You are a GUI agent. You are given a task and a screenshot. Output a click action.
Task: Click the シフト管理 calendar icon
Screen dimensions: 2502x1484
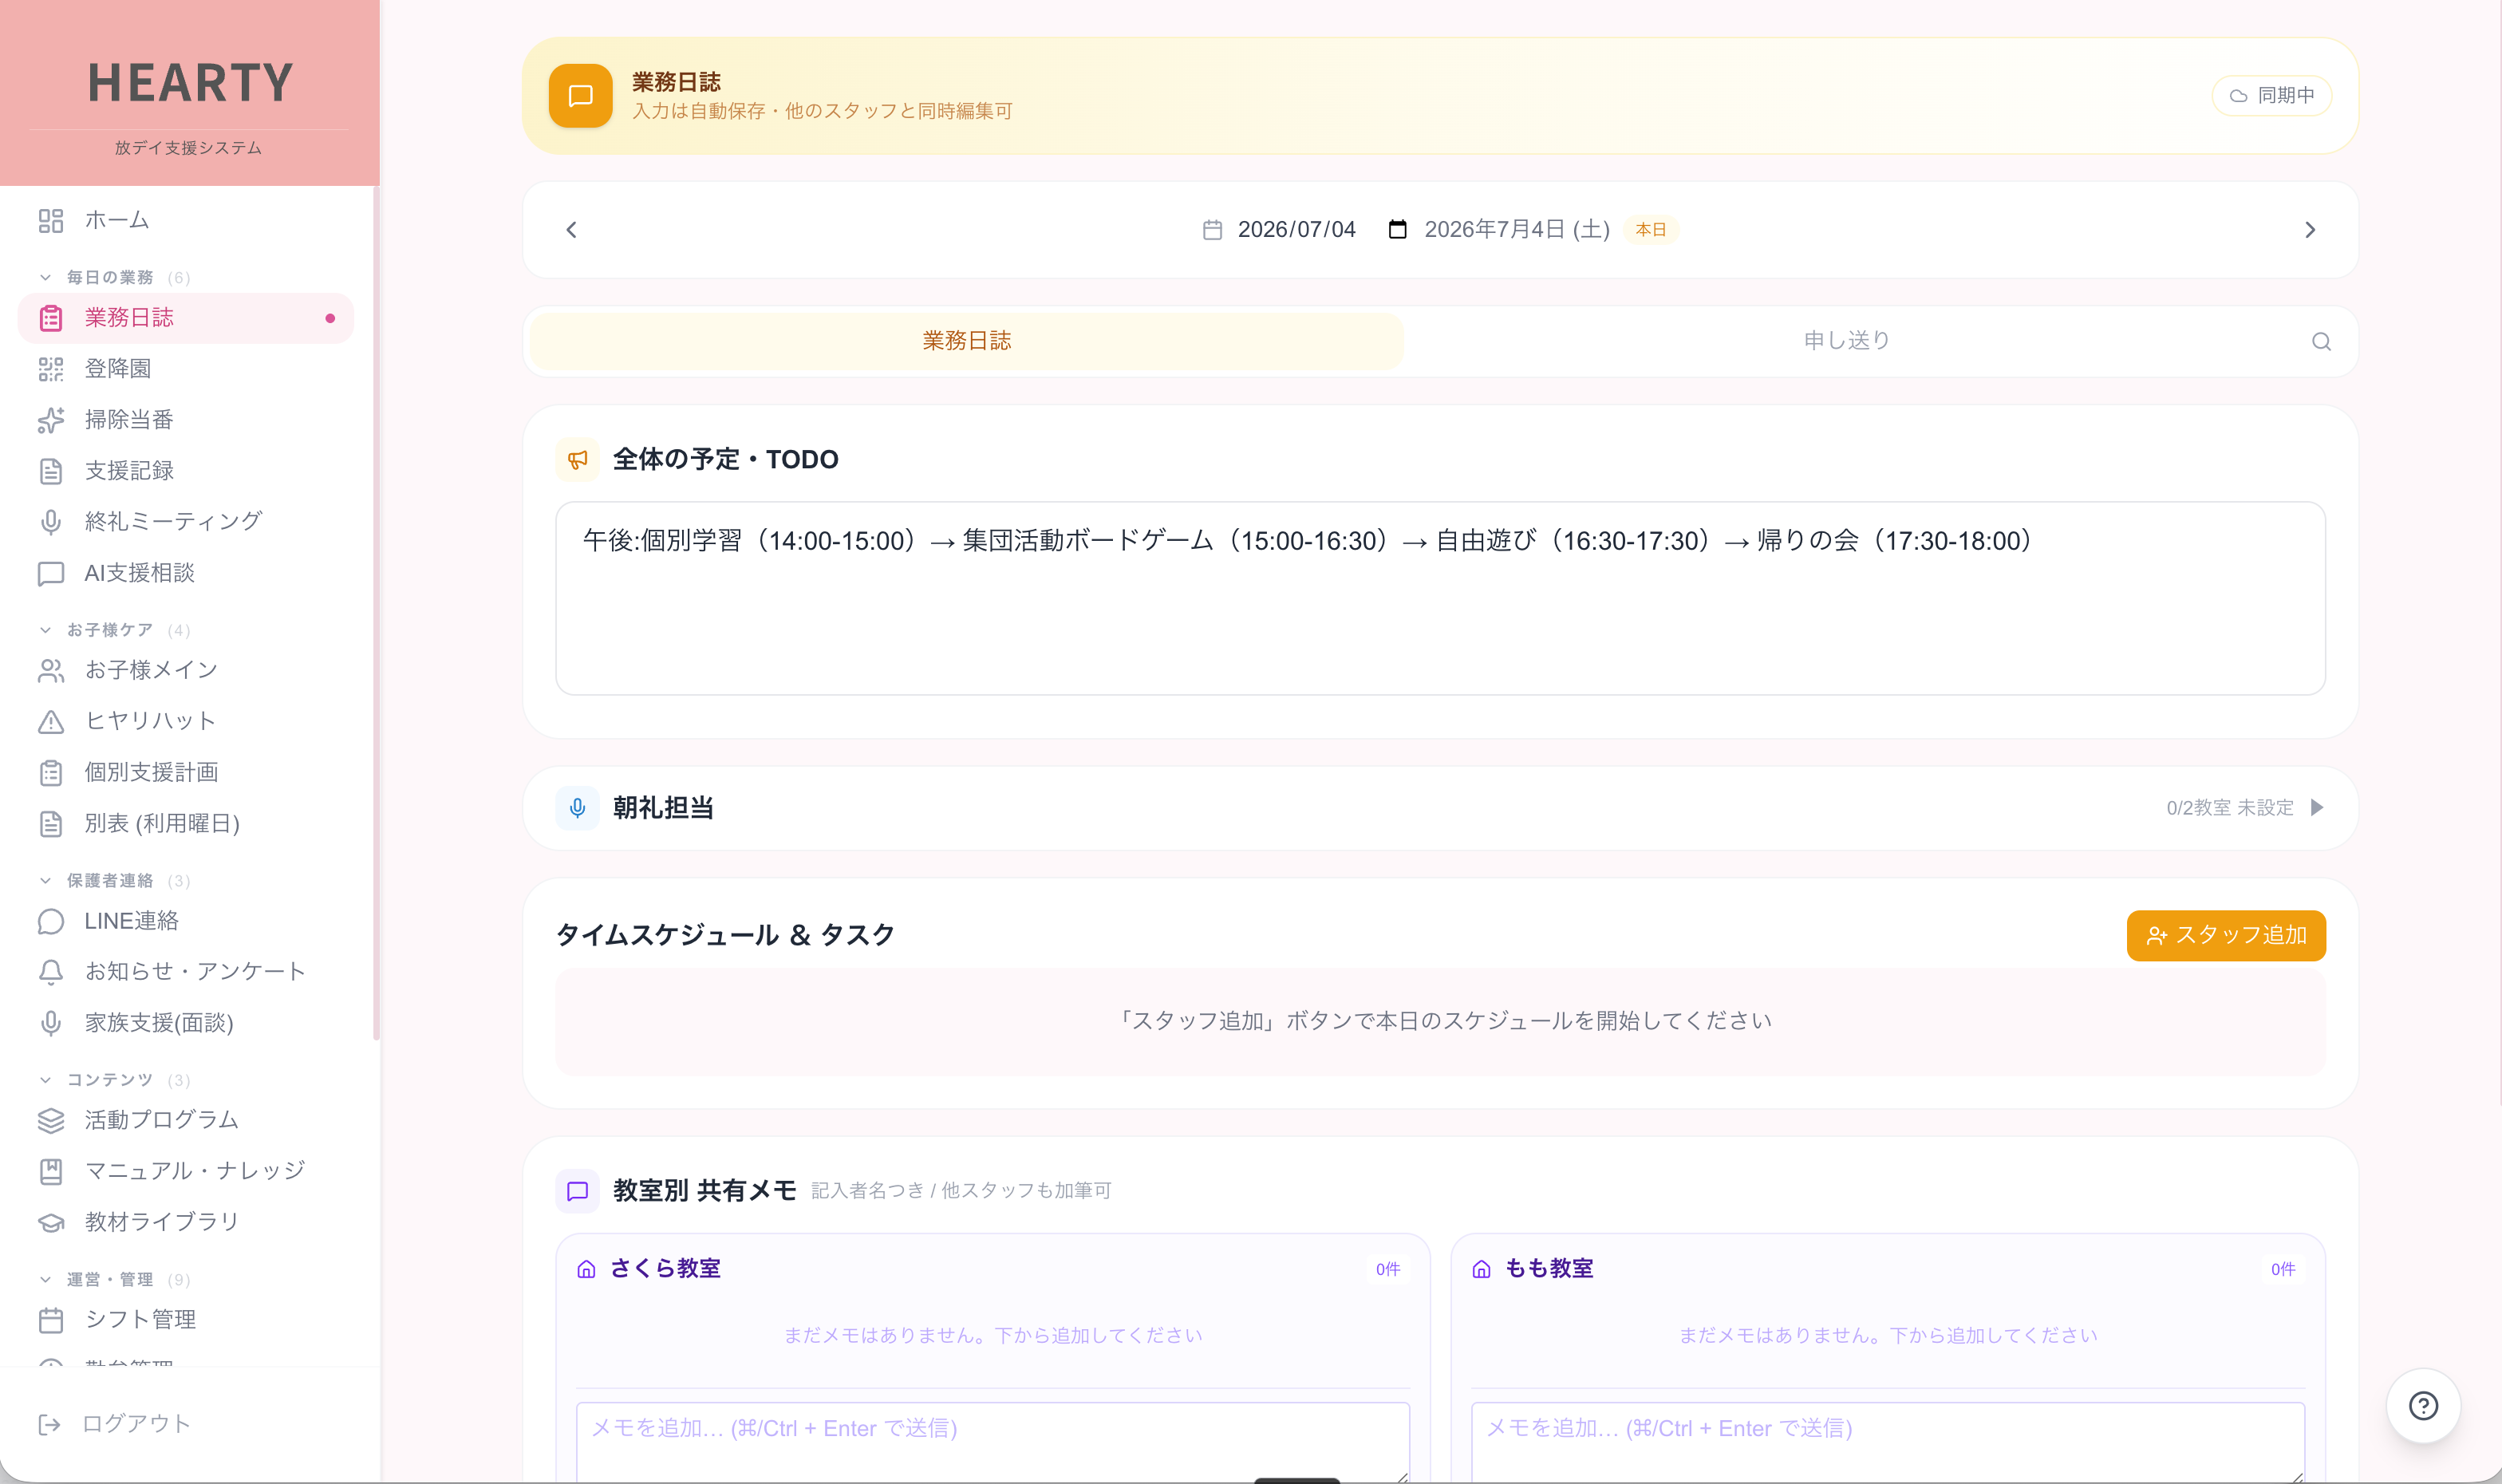click(x=51, y=1320)
